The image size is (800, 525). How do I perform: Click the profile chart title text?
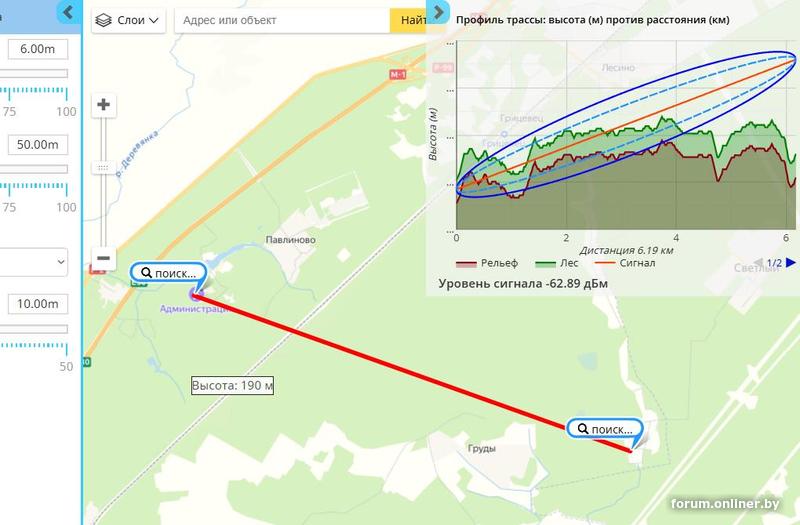pyautogui.click(x=593, y=20)
